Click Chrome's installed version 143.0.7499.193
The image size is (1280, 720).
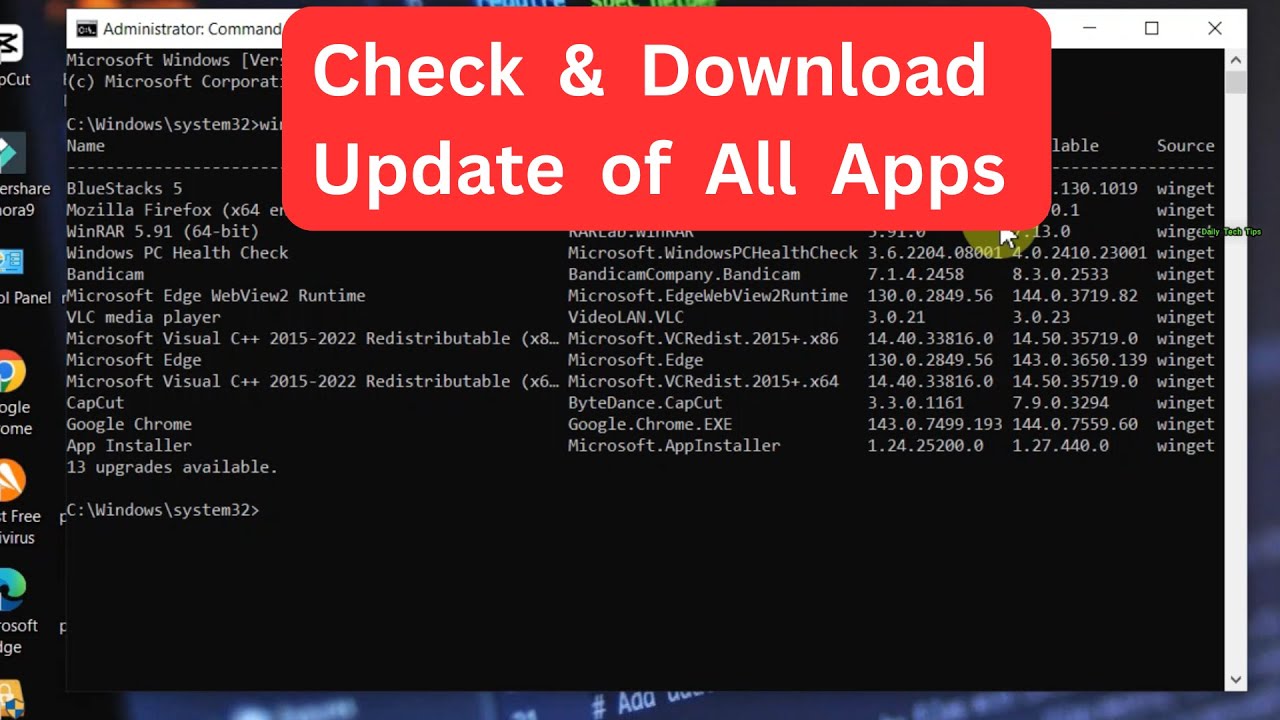[935, 424]
